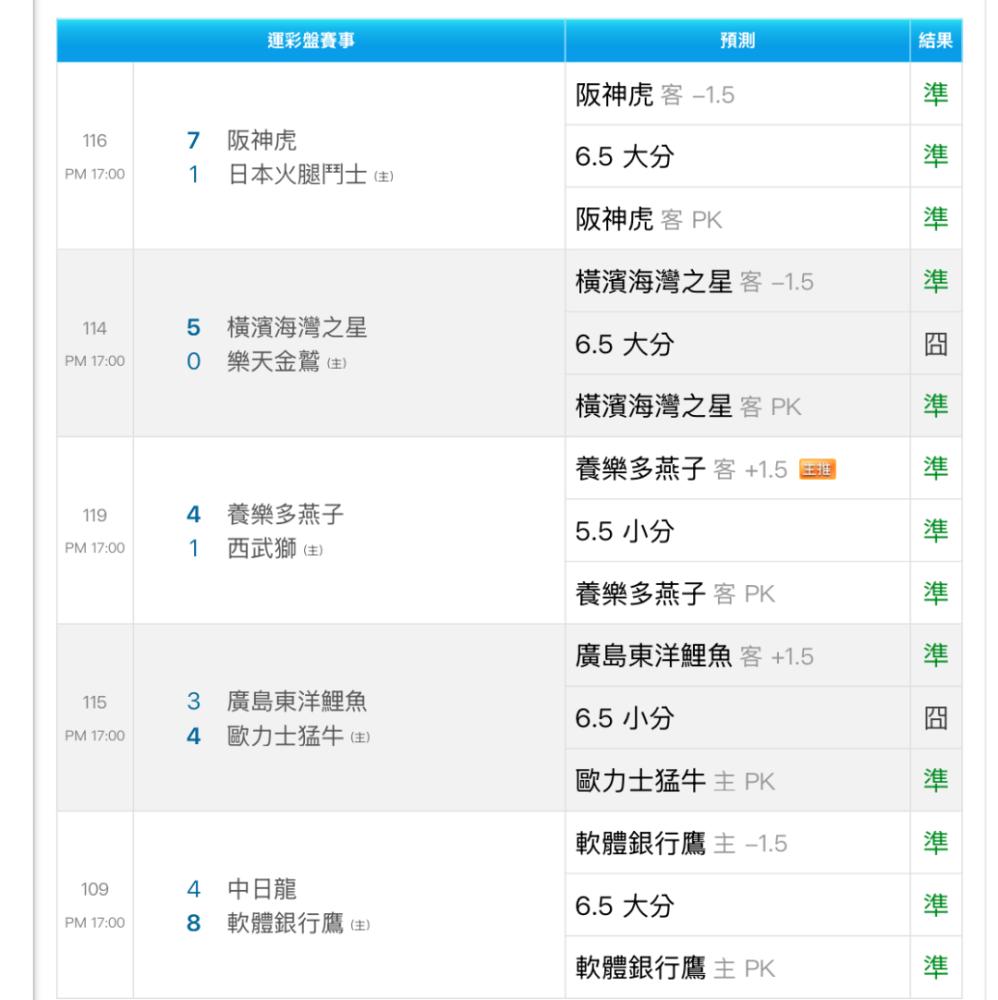Image resolution: width=998 pixels, height=1000 pixels.
Task: Select the 結果 column header
Action: (x=936, y=41)
